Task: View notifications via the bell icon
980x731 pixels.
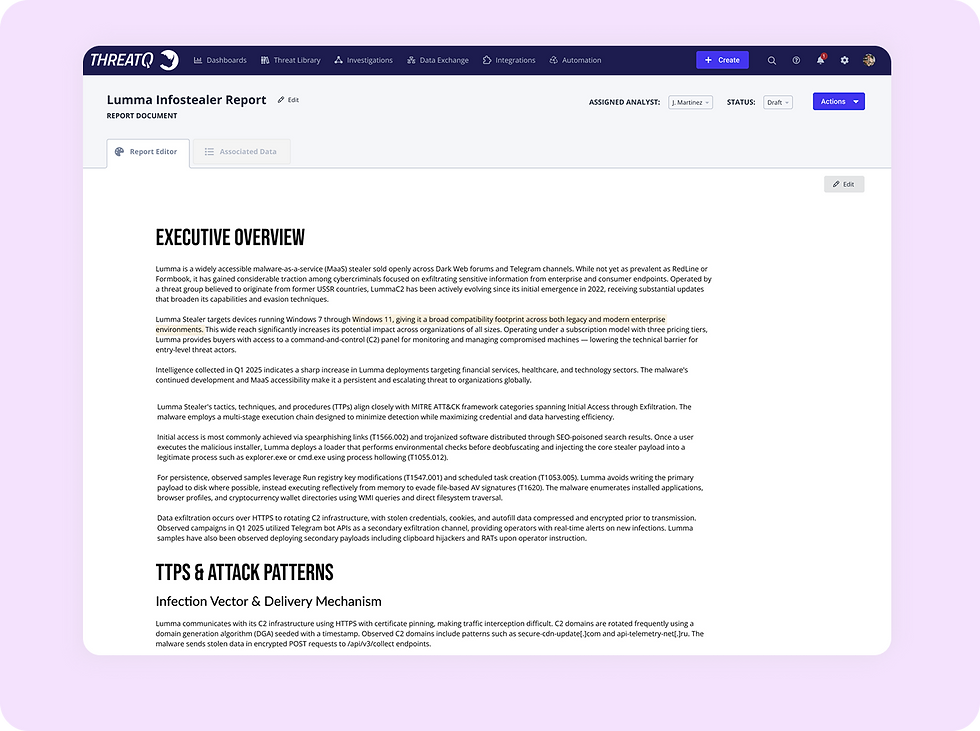Action: point(821,60)
